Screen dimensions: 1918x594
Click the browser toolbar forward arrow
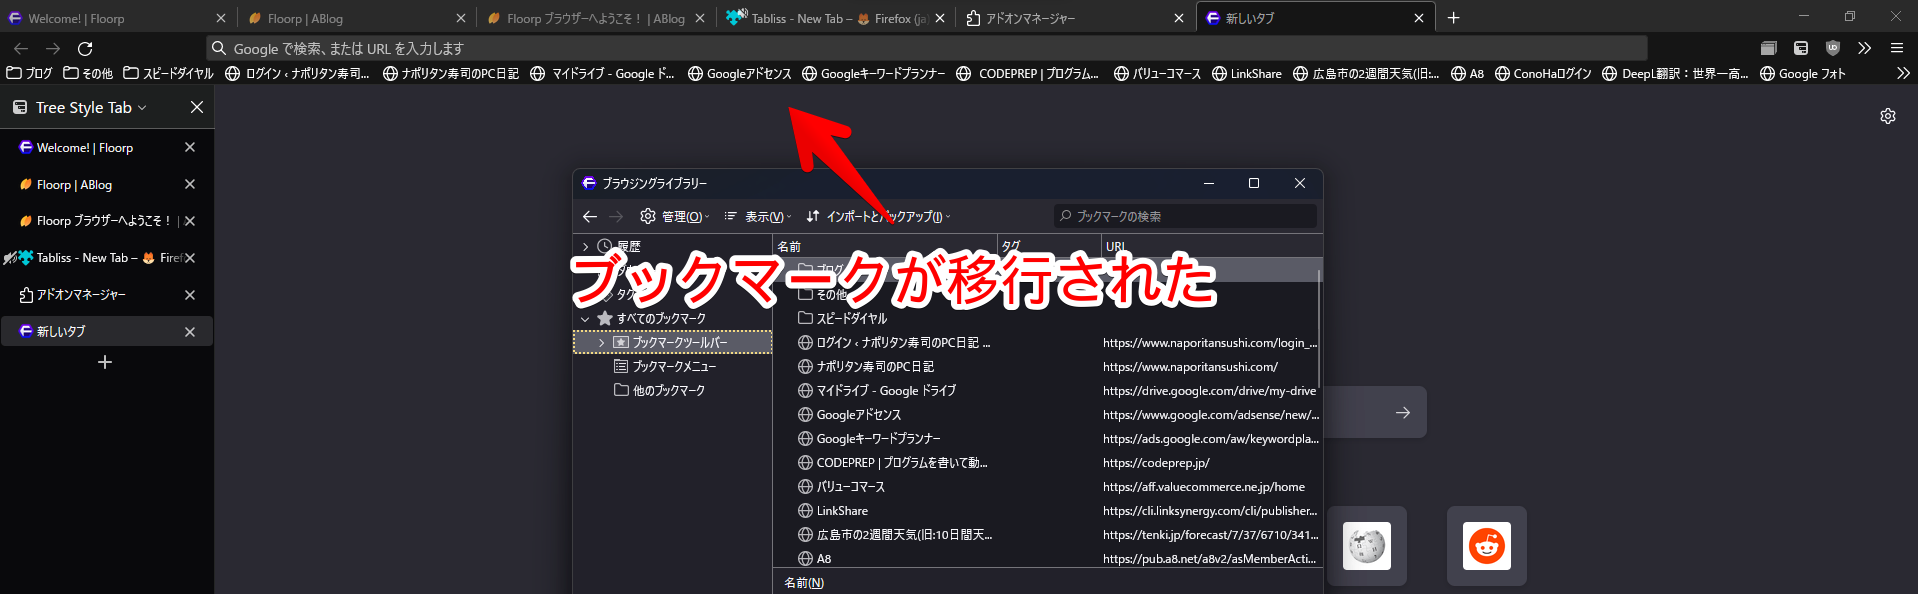pyautogui.click(x=53, y=48)
